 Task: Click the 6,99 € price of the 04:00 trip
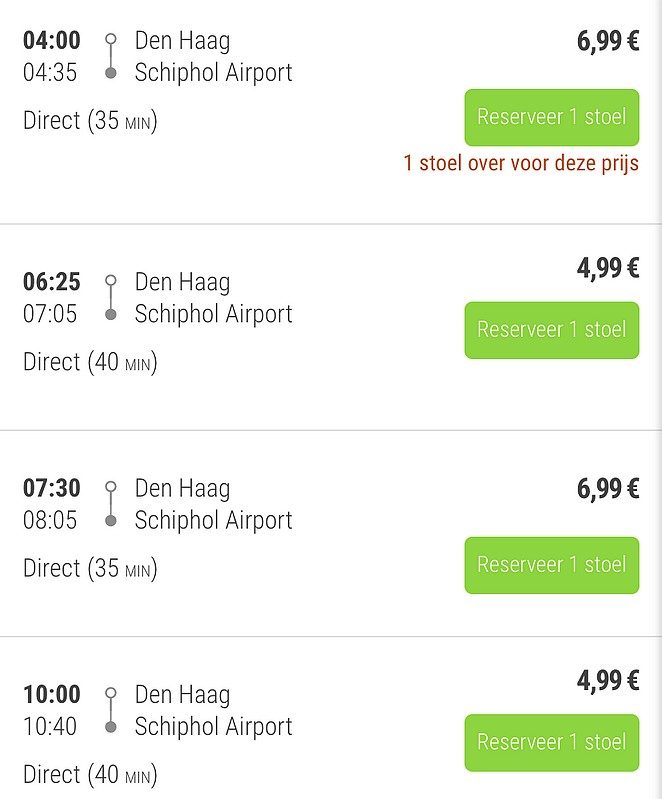(x=608, y=41)
